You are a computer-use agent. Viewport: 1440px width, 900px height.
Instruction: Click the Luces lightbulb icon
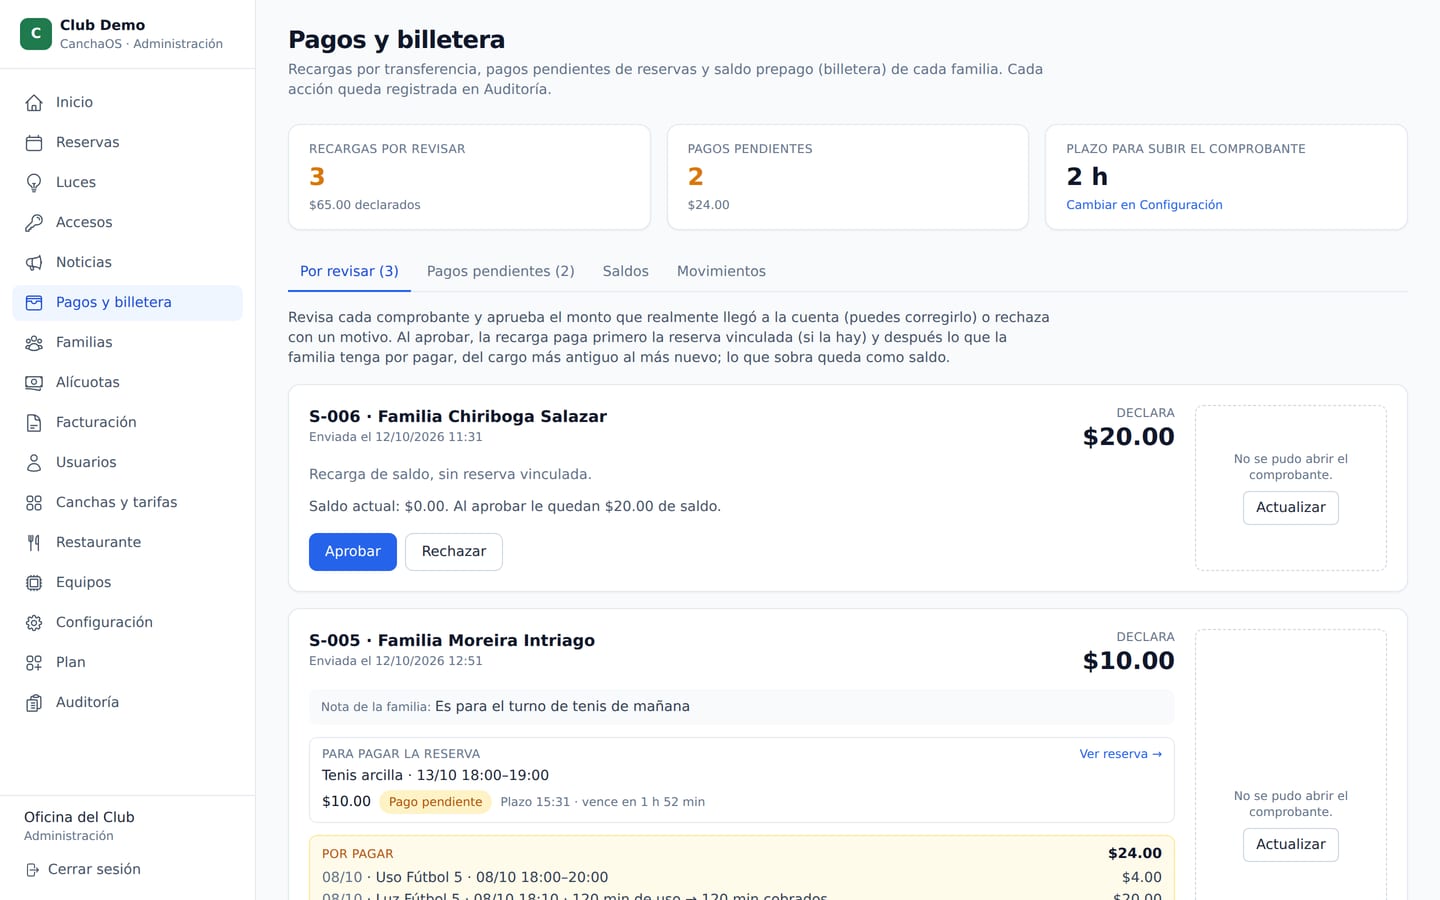pos(34,182)
